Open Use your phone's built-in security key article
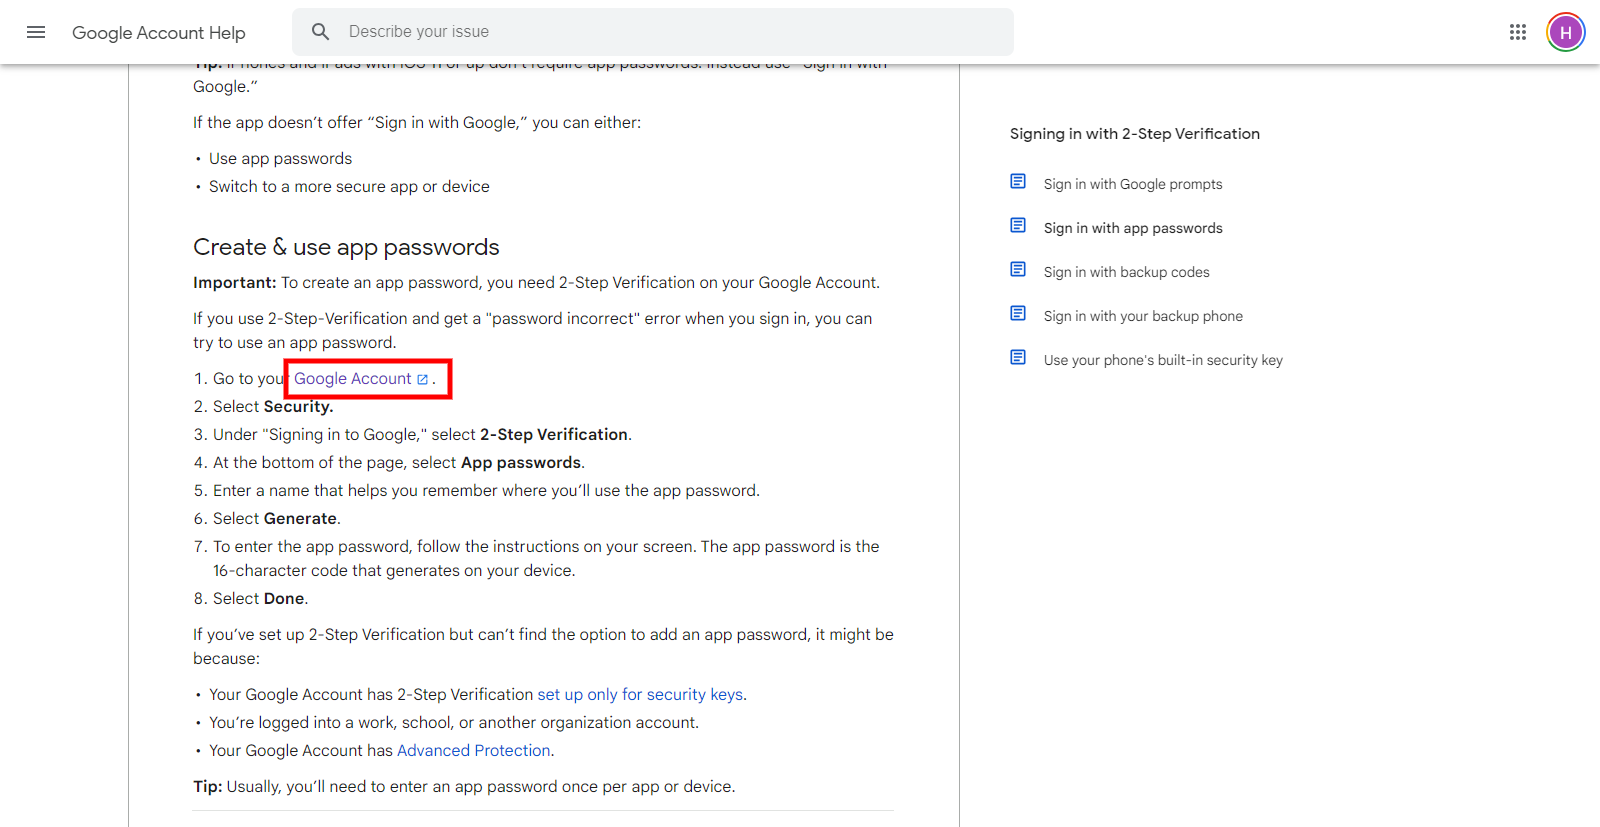 1163,360
